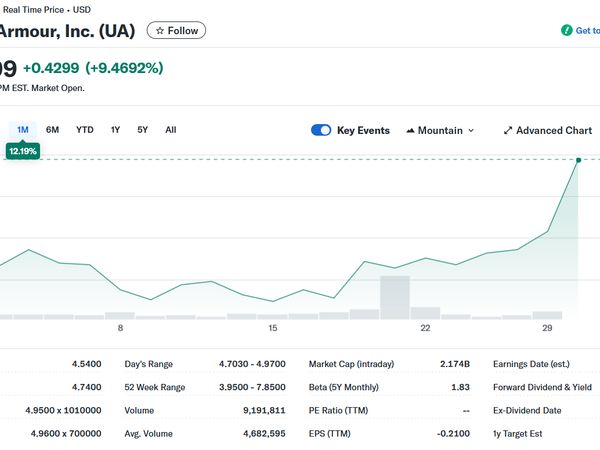Switch to the 6M time range
Image resolution: width=600 pixels, height=450 pixels.
53,130
